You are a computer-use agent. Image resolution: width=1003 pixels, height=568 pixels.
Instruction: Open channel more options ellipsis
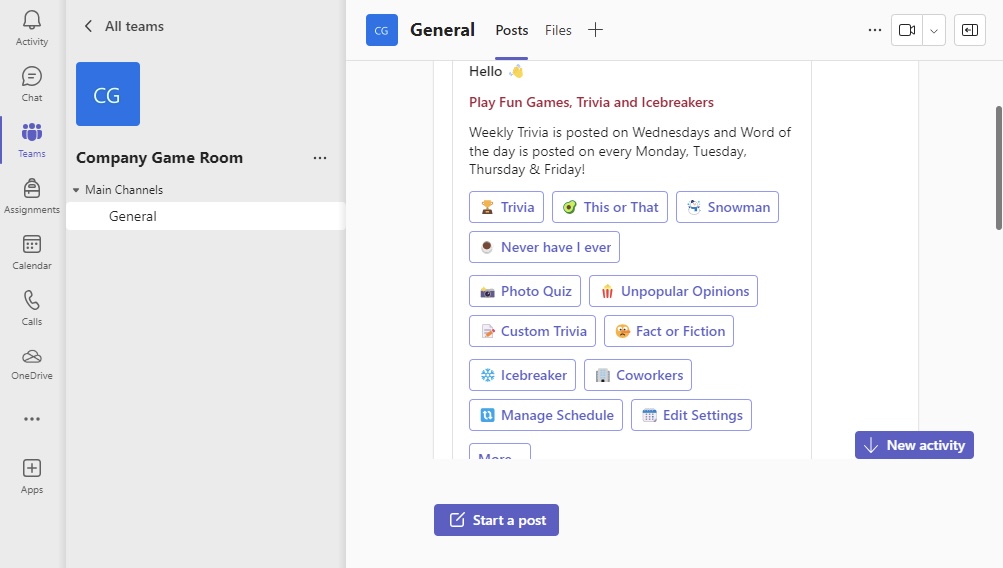pyautogui.click(x=874, y=30)
